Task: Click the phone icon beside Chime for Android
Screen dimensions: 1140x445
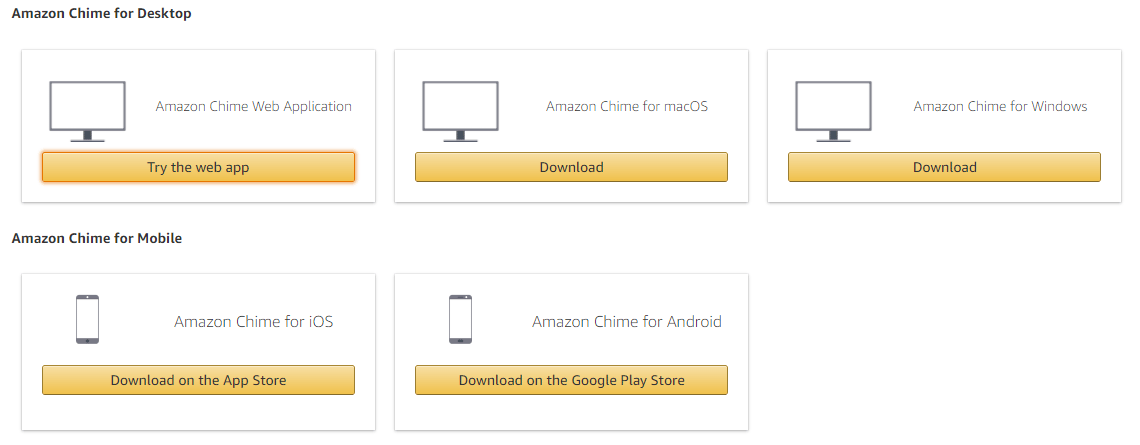Action: pyautogui.click(x=460, y=319)
